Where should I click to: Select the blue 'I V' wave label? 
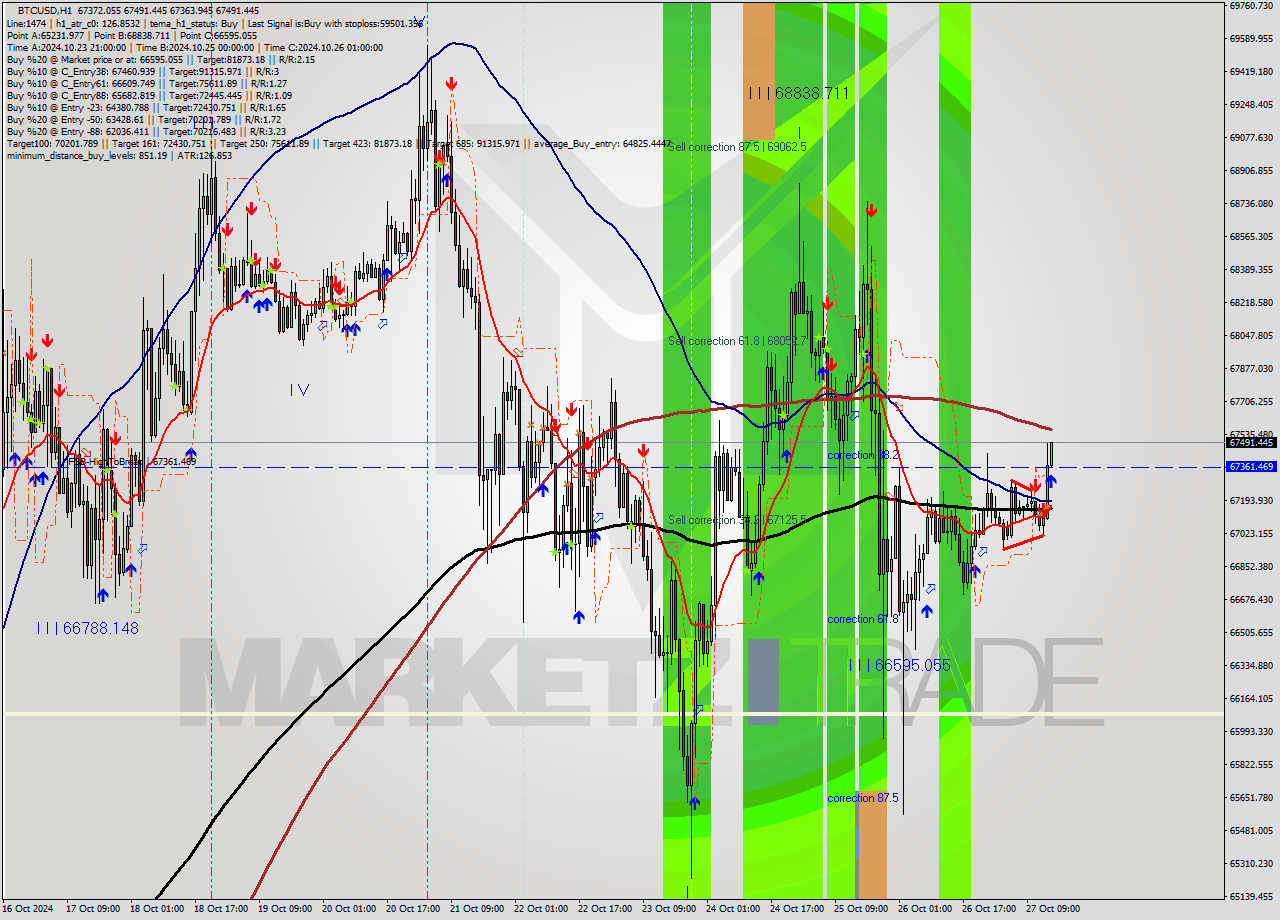point(299,390)
